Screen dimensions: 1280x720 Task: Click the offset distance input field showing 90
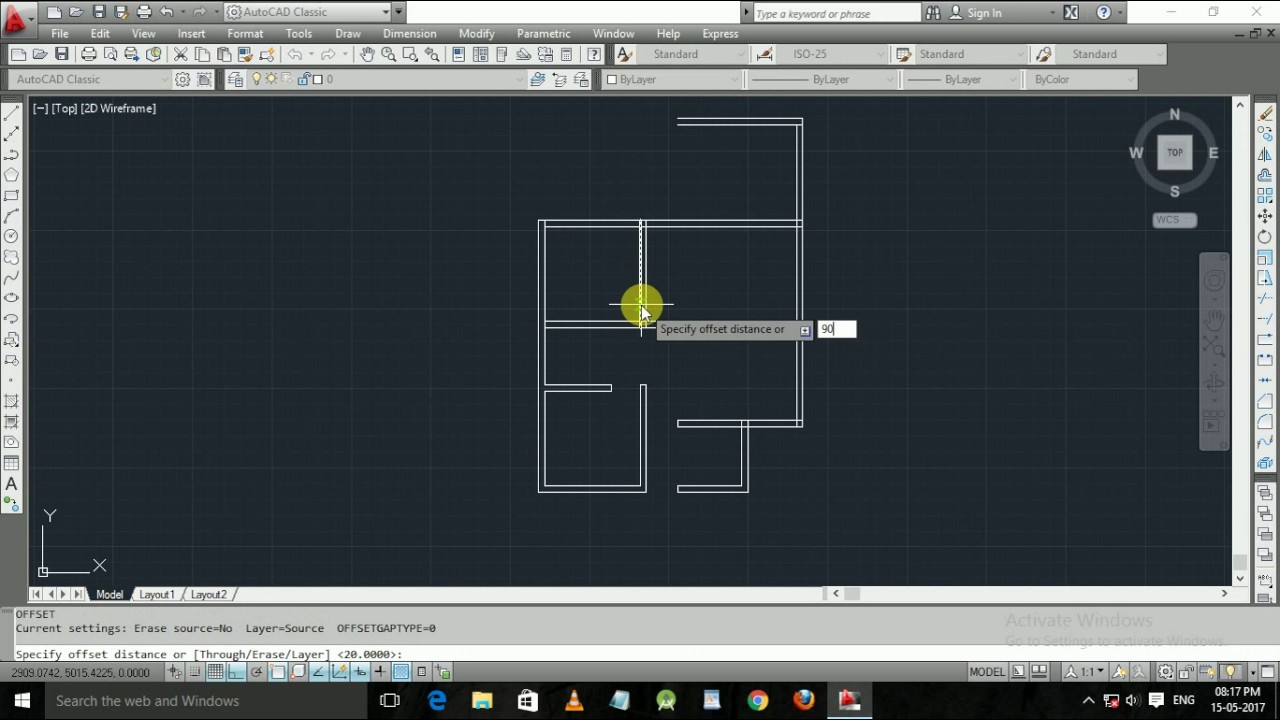pos(837,329)
